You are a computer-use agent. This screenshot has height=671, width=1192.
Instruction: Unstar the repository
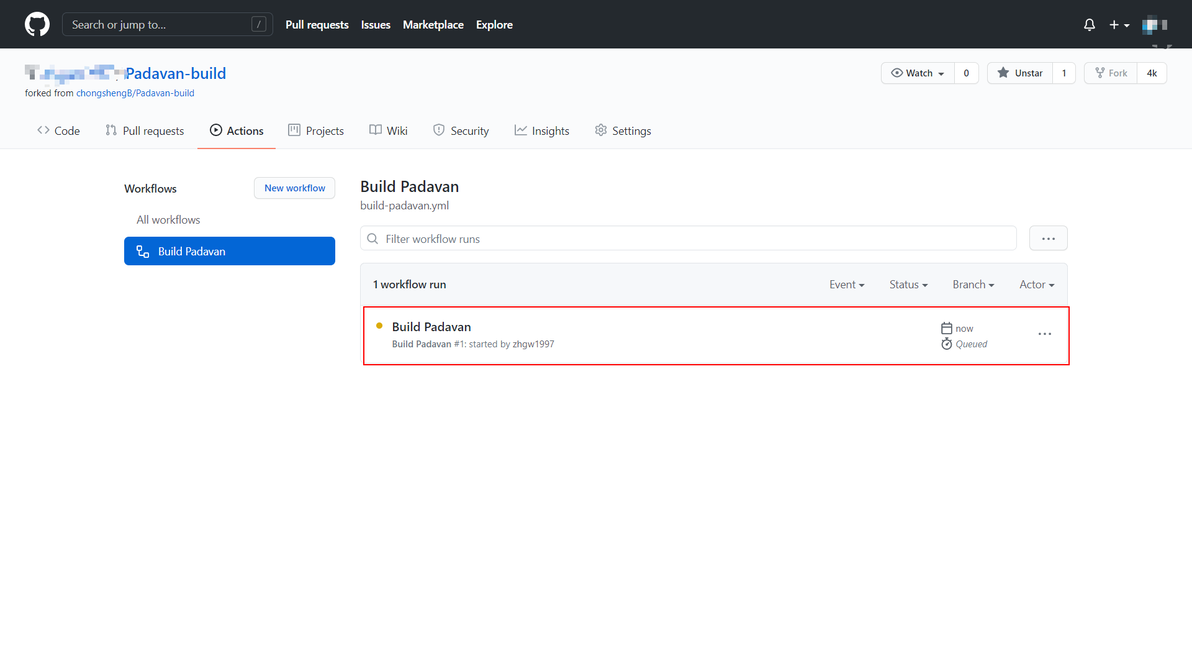point(1019,73)
